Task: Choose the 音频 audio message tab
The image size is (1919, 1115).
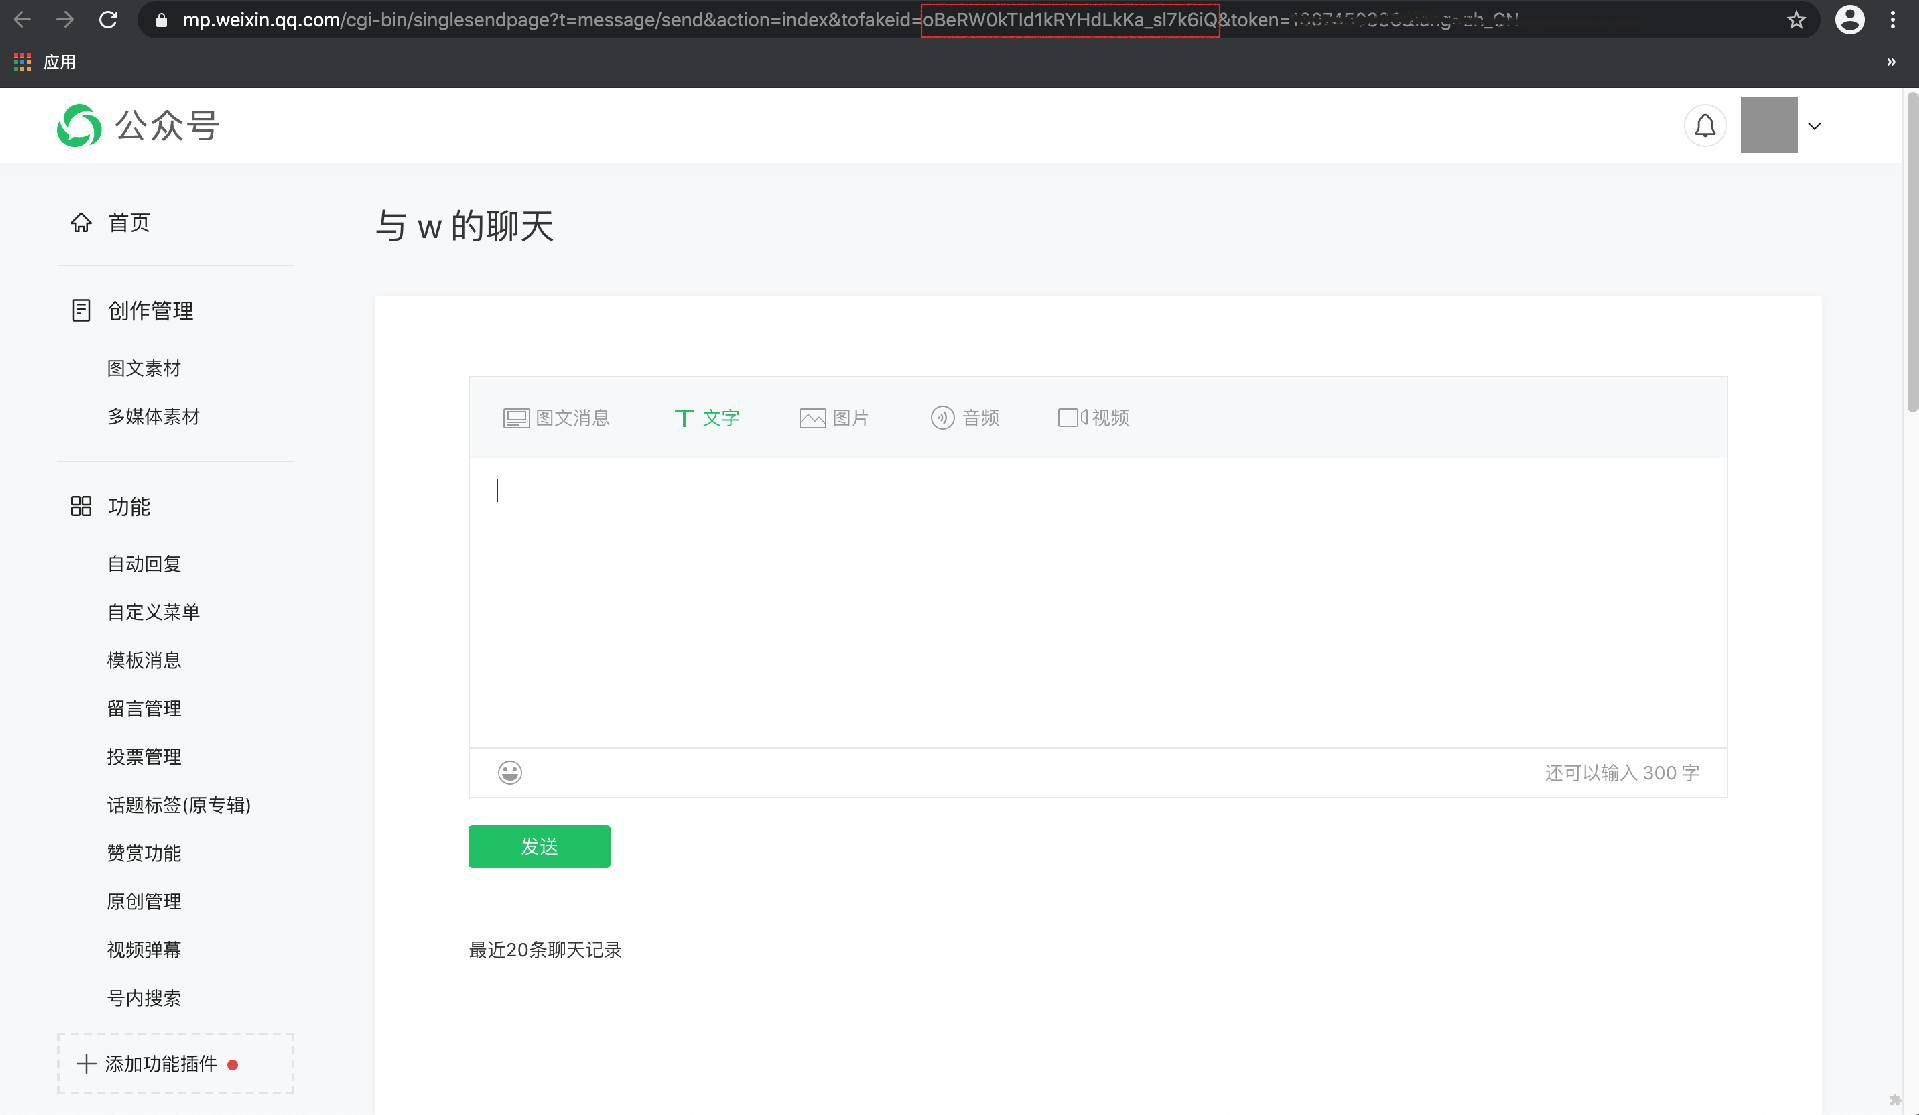Action: pos(965,418)
